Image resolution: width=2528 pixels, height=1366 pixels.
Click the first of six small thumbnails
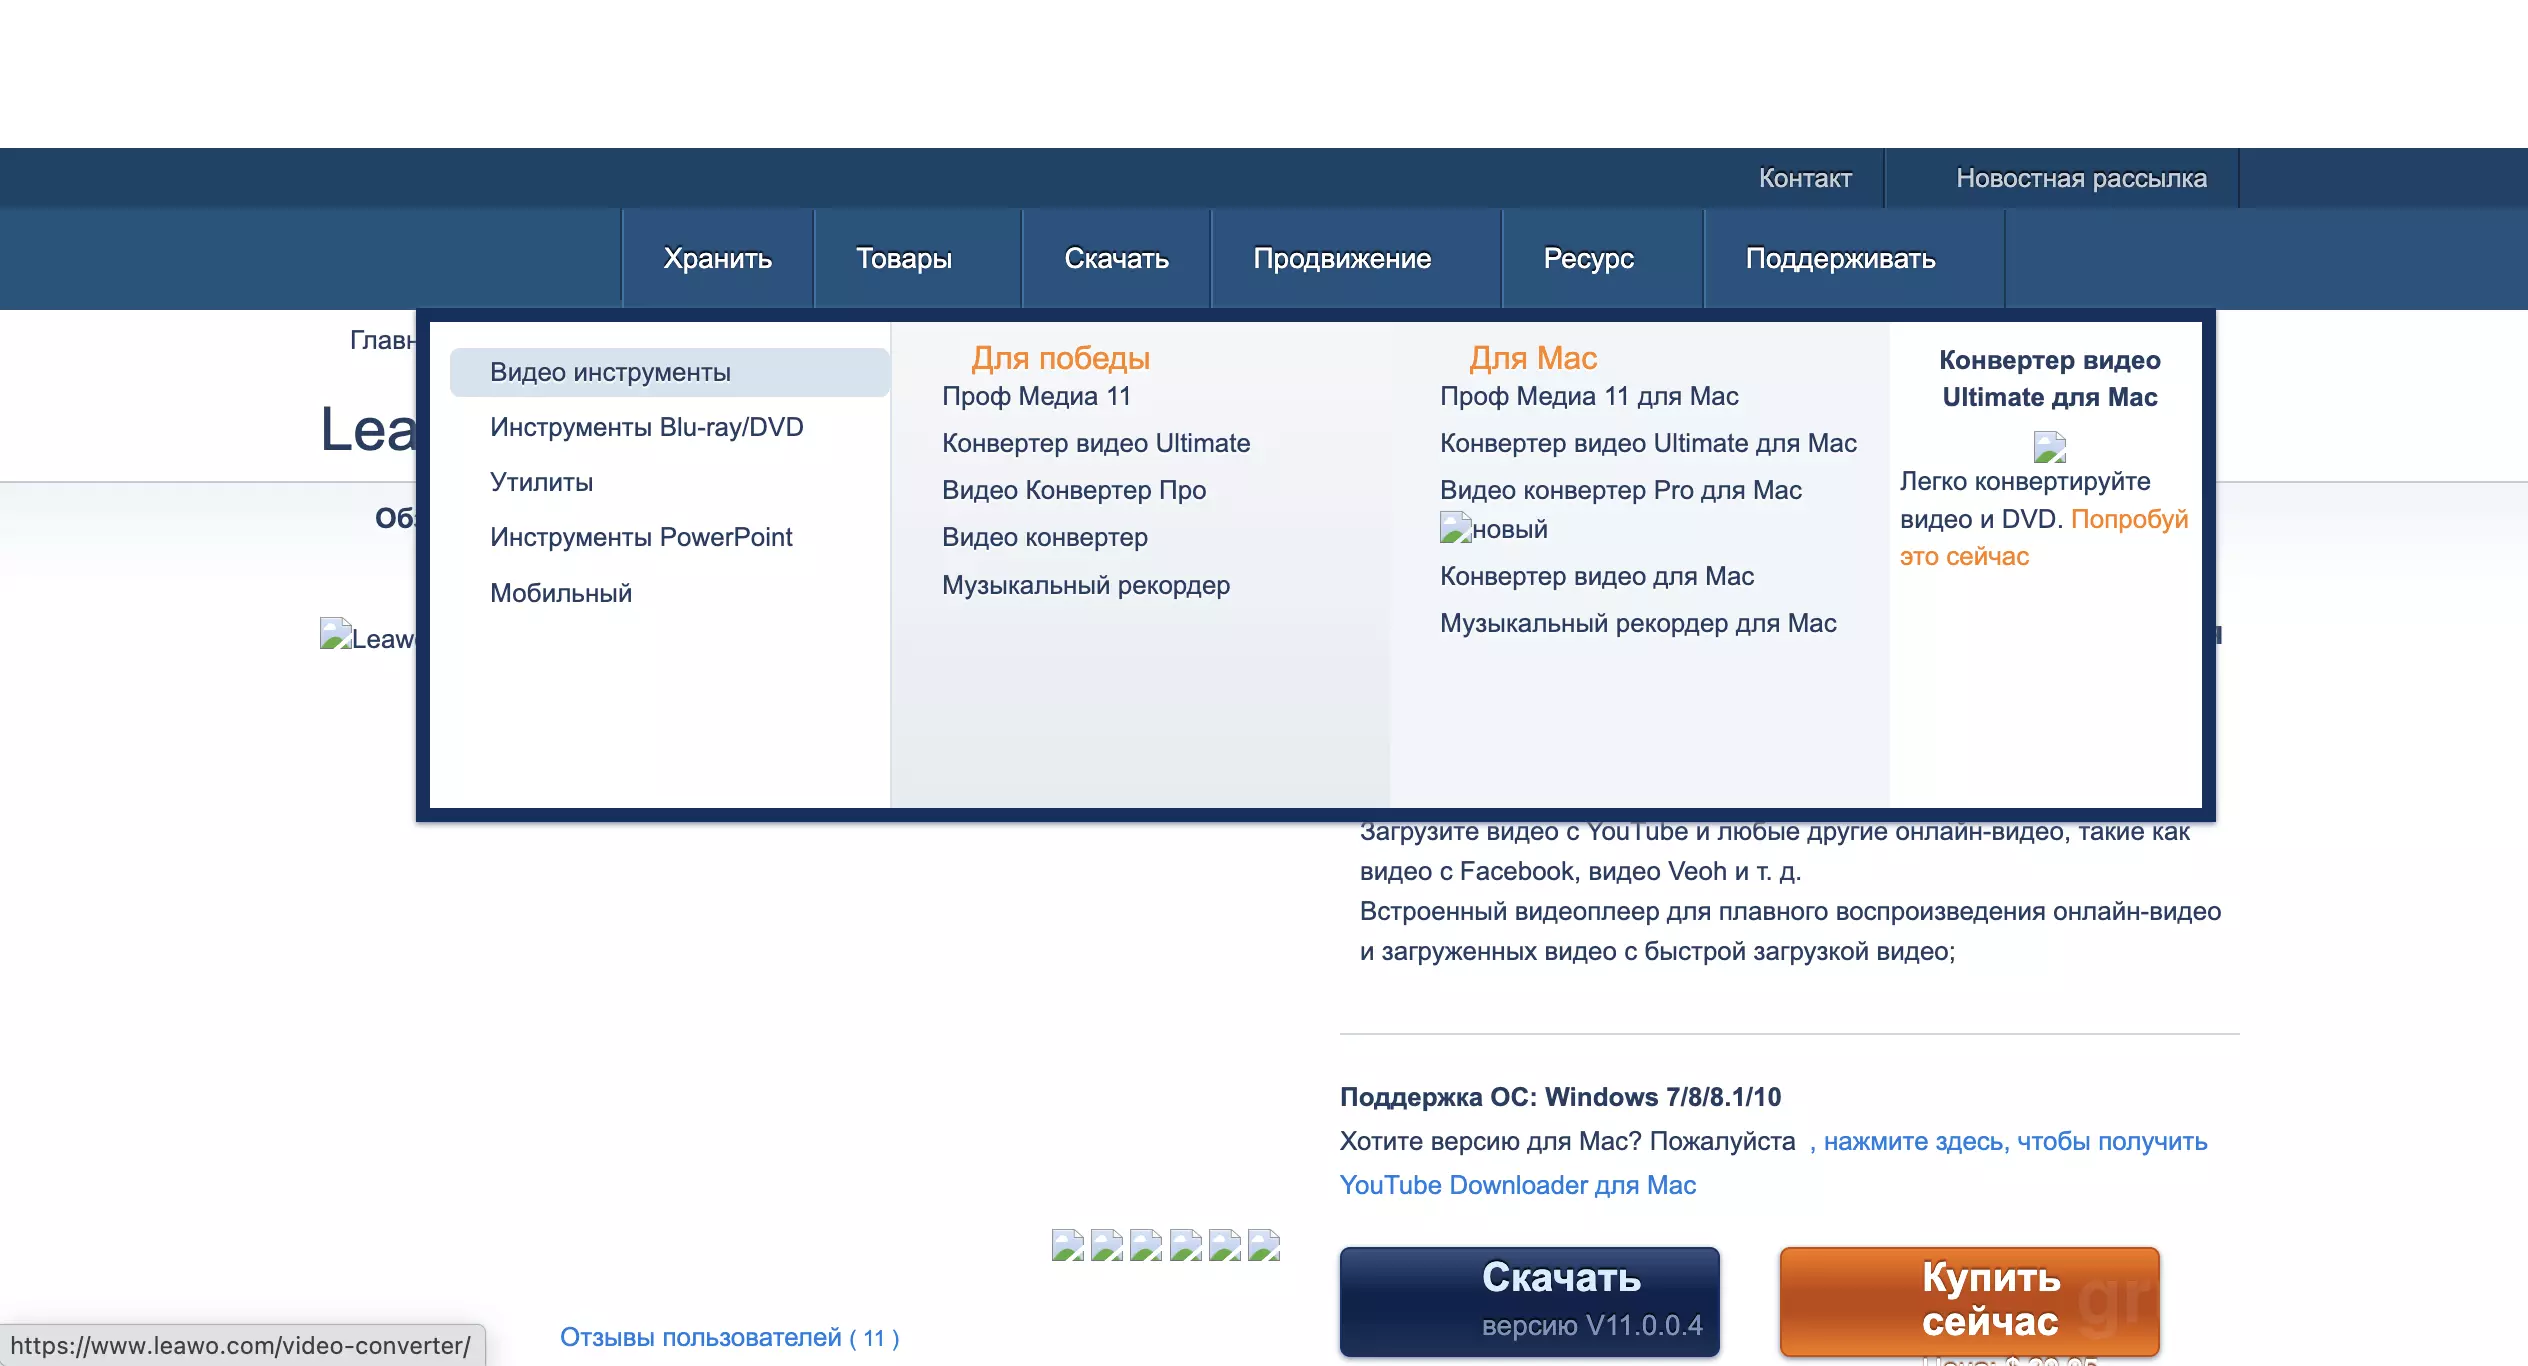(1068, 1245)
